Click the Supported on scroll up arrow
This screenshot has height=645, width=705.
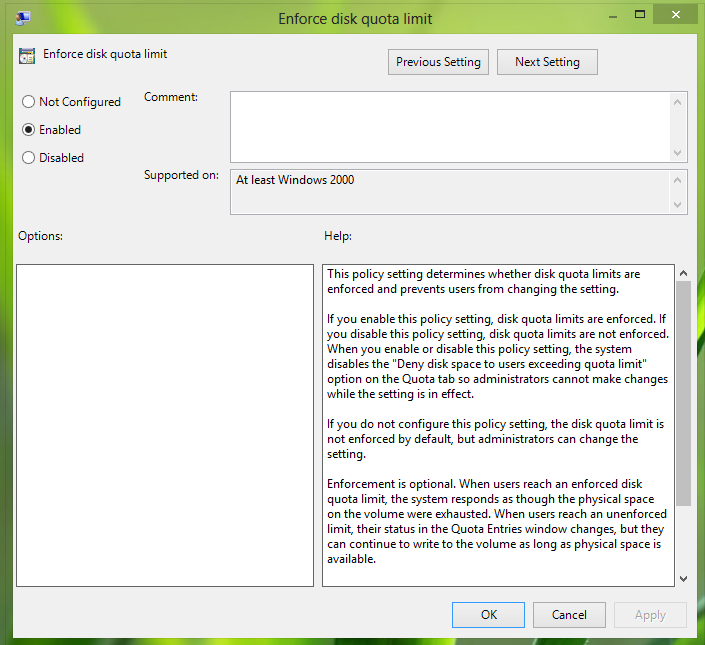coord(678,180)
